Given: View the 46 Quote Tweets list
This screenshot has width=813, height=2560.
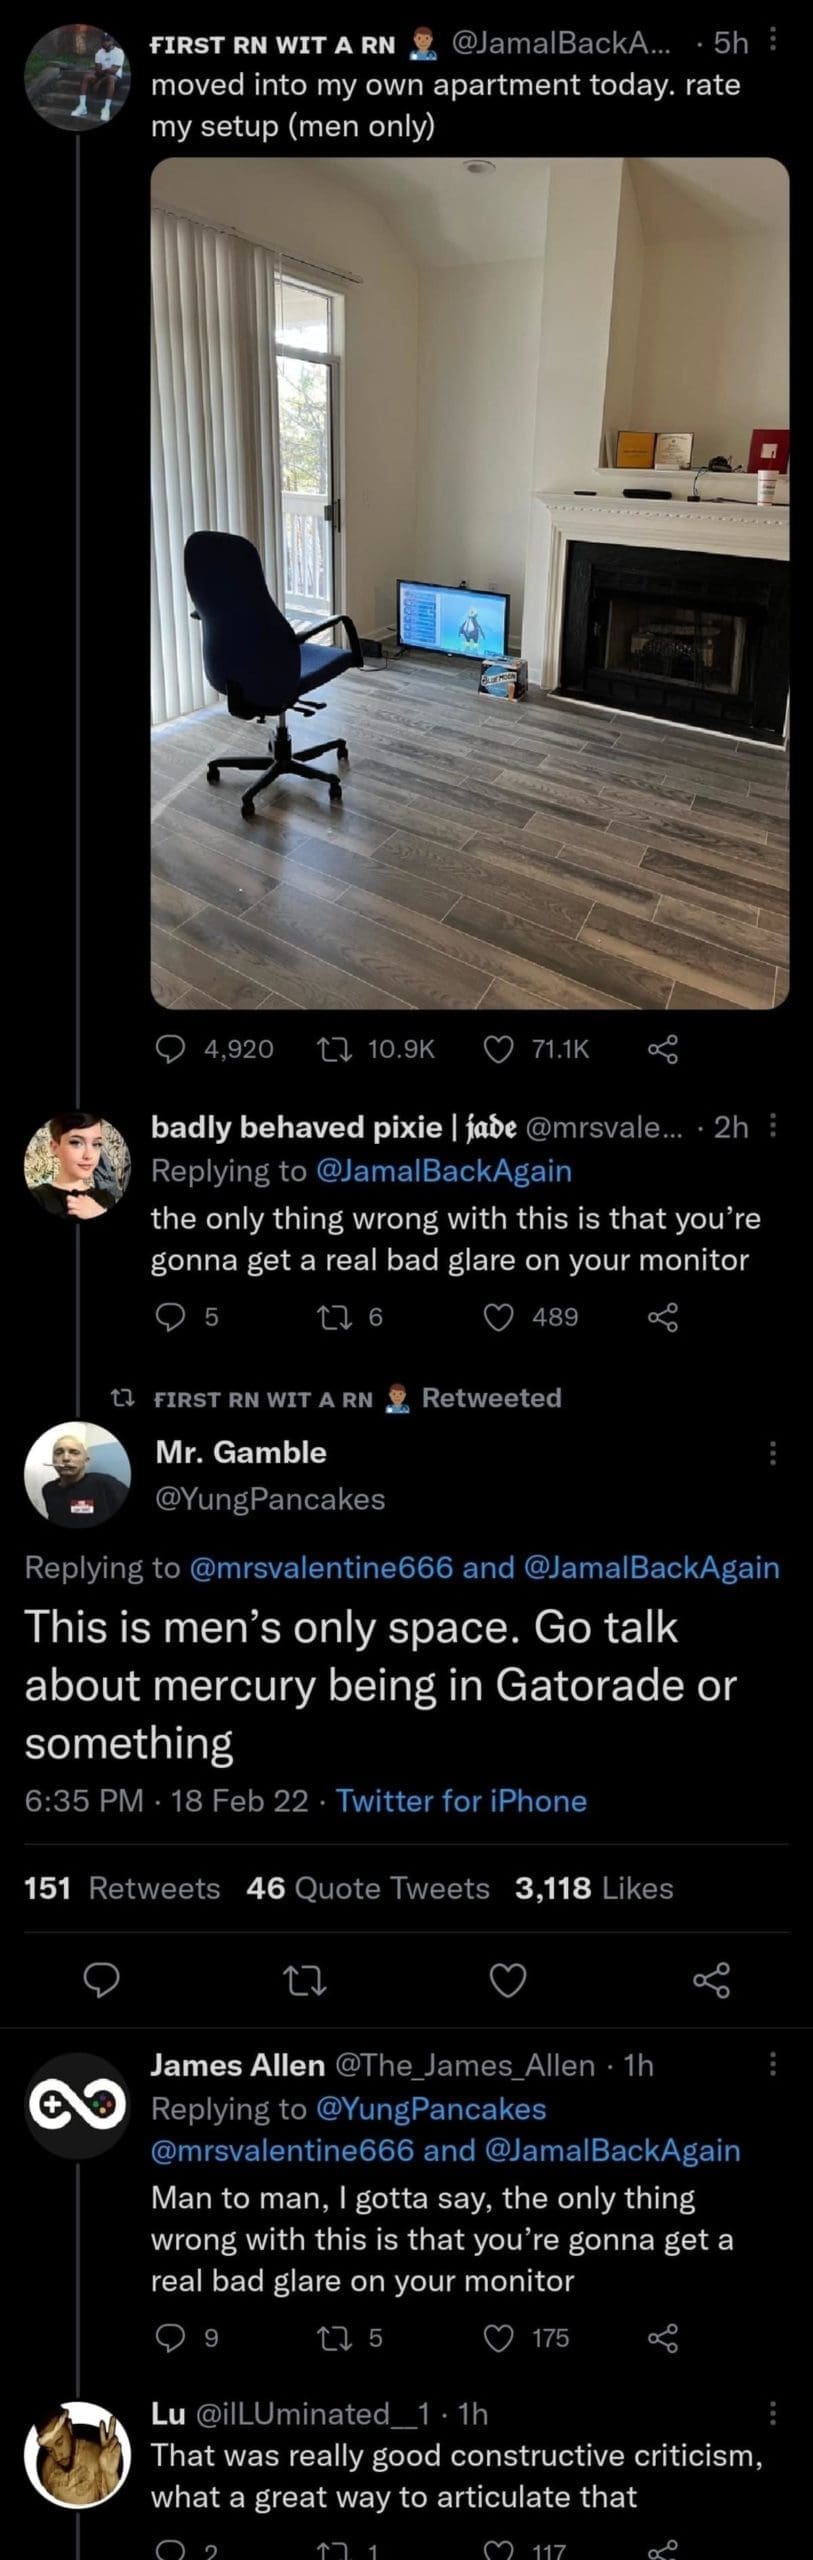Looking at the screenshot, I should [367, 1888].
